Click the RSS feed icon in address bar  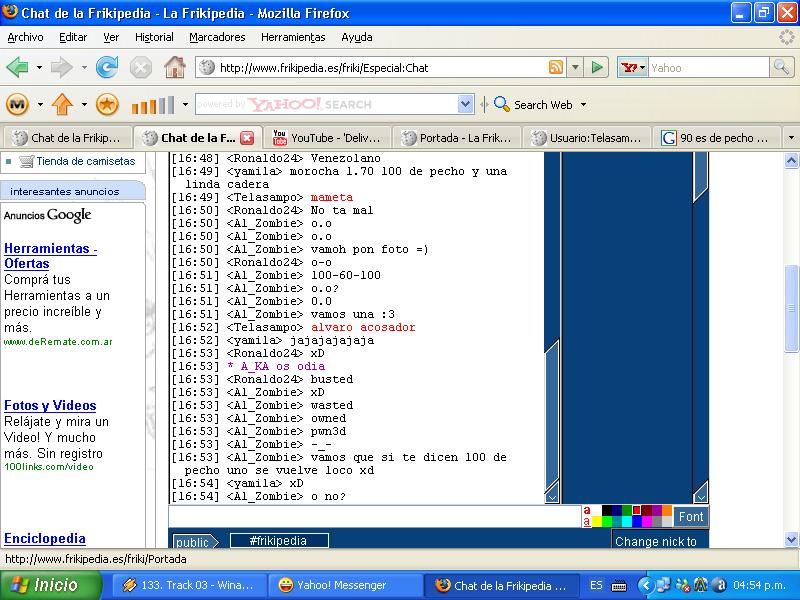tap(555, 68)
